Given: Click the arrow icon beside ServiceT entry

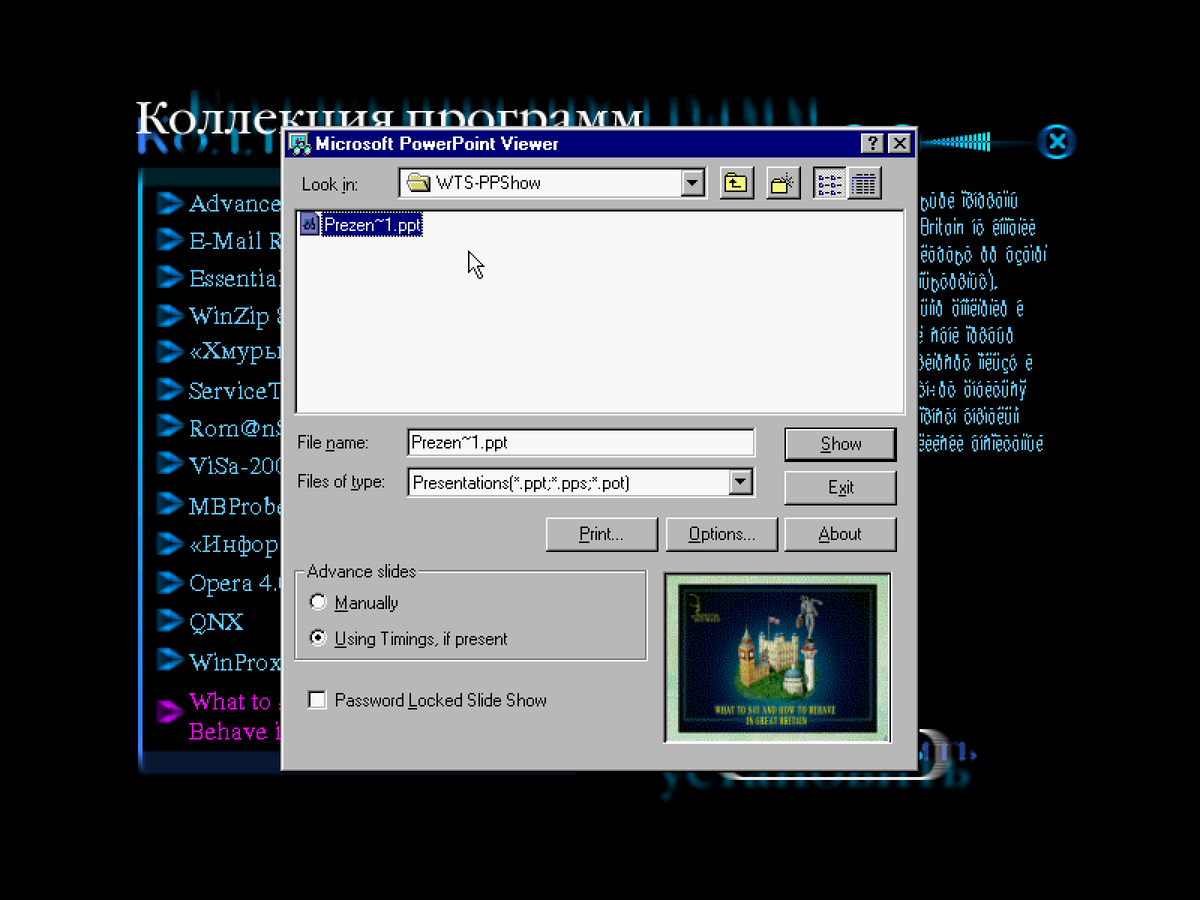Looking at the screenshot, I should coord(169,391).
